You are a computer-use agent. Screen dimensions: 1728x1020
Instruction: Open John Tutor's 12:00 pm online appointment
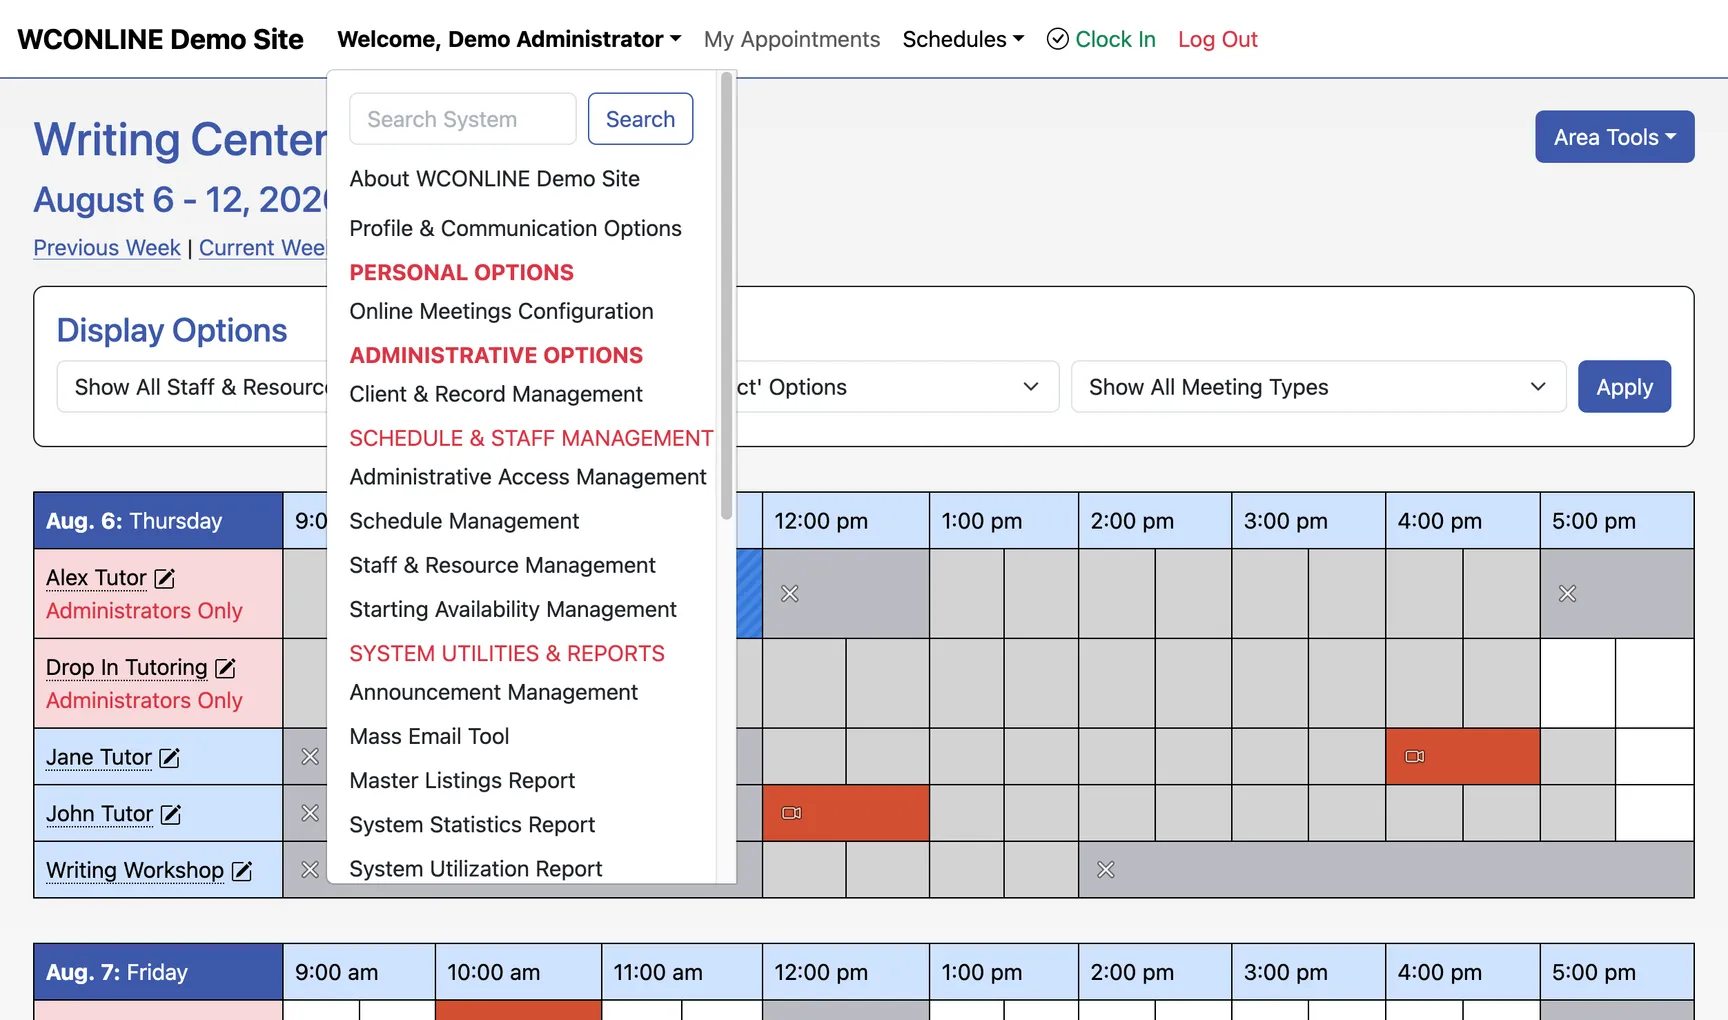tap(846, 813)
